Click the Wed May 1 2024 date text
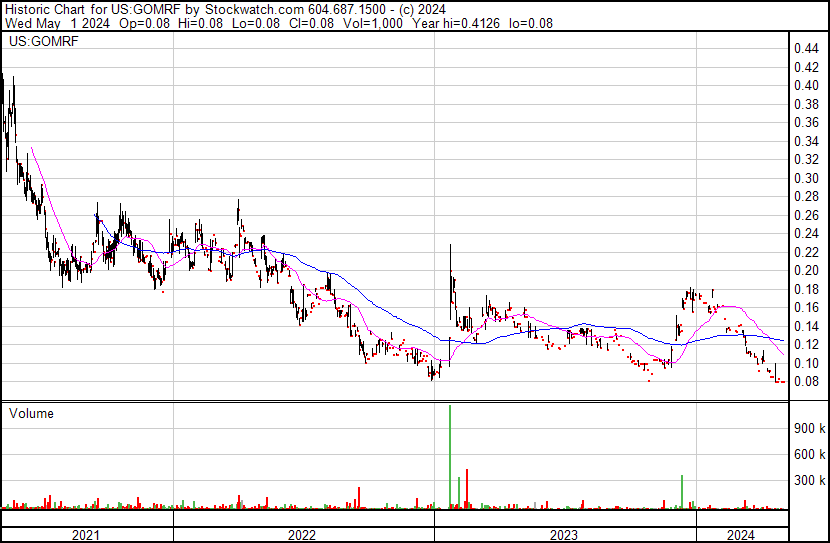 click(58, 23)
